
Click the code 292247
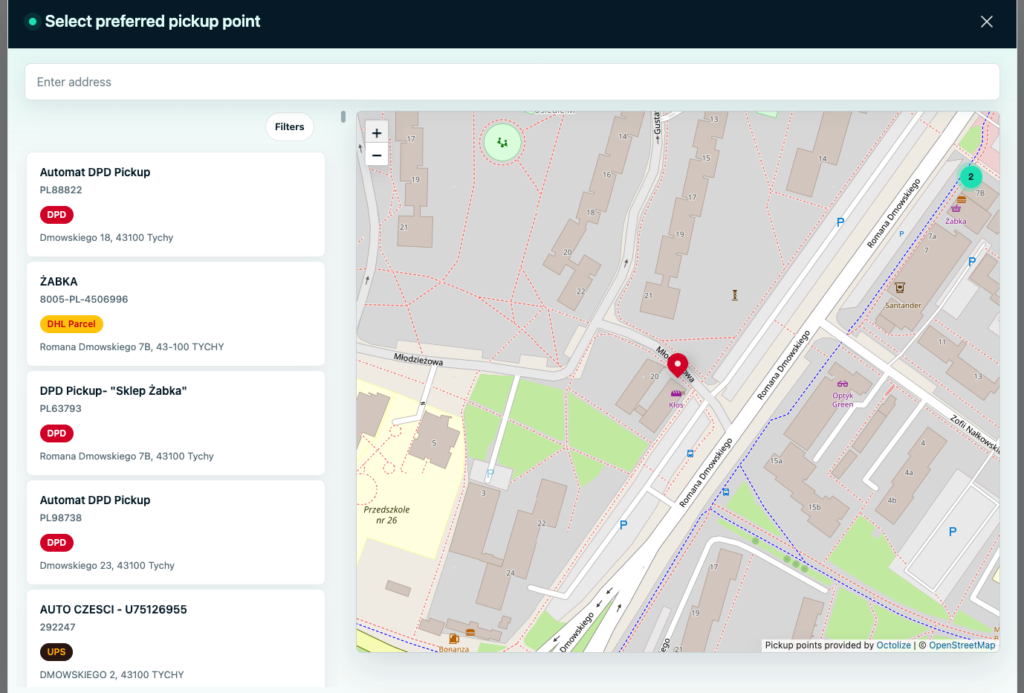coord(57,627)
